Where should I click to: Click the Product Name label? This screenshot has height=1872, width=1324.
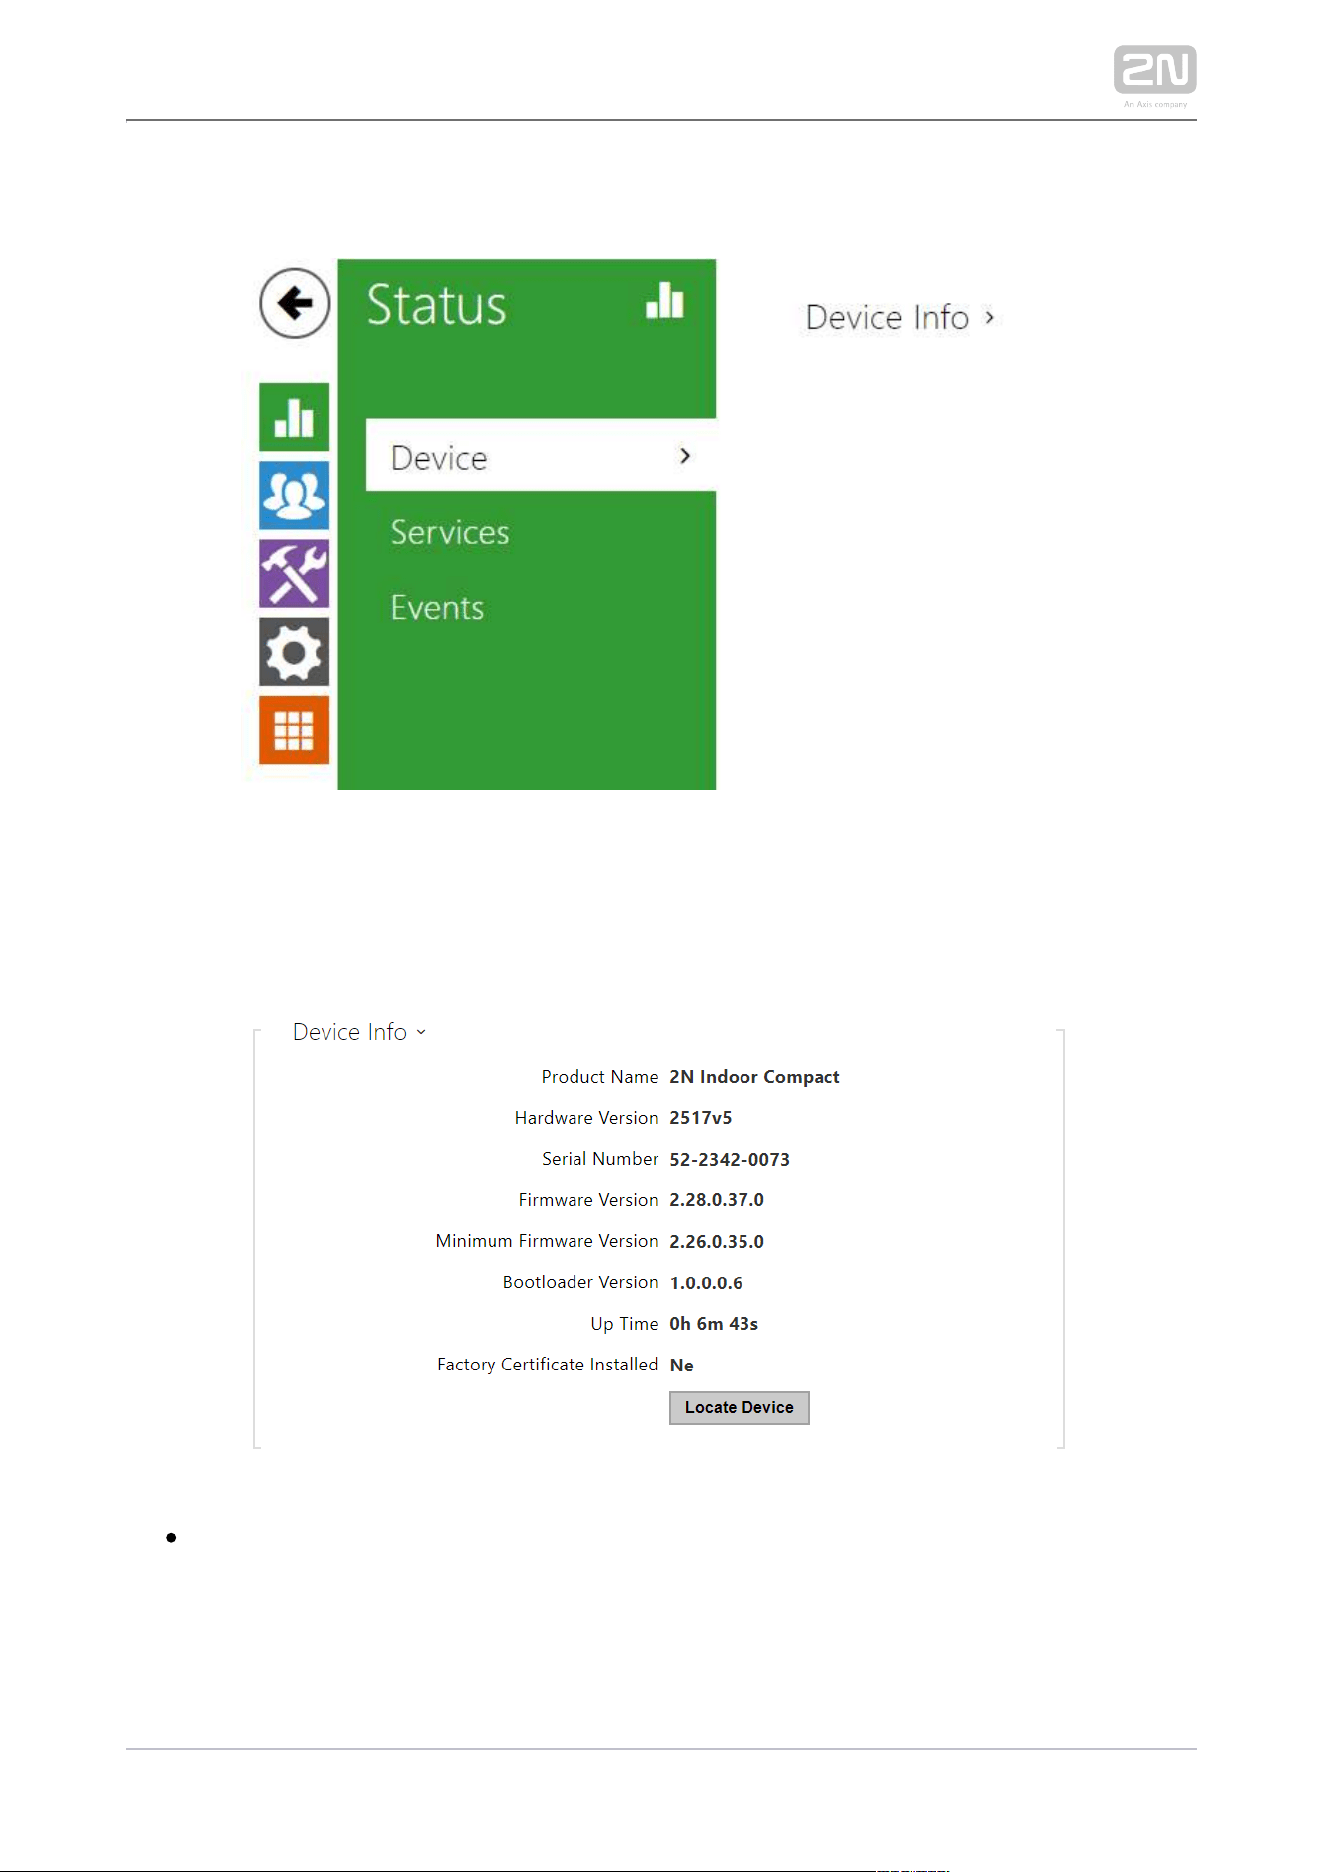tap(600, 1077)
